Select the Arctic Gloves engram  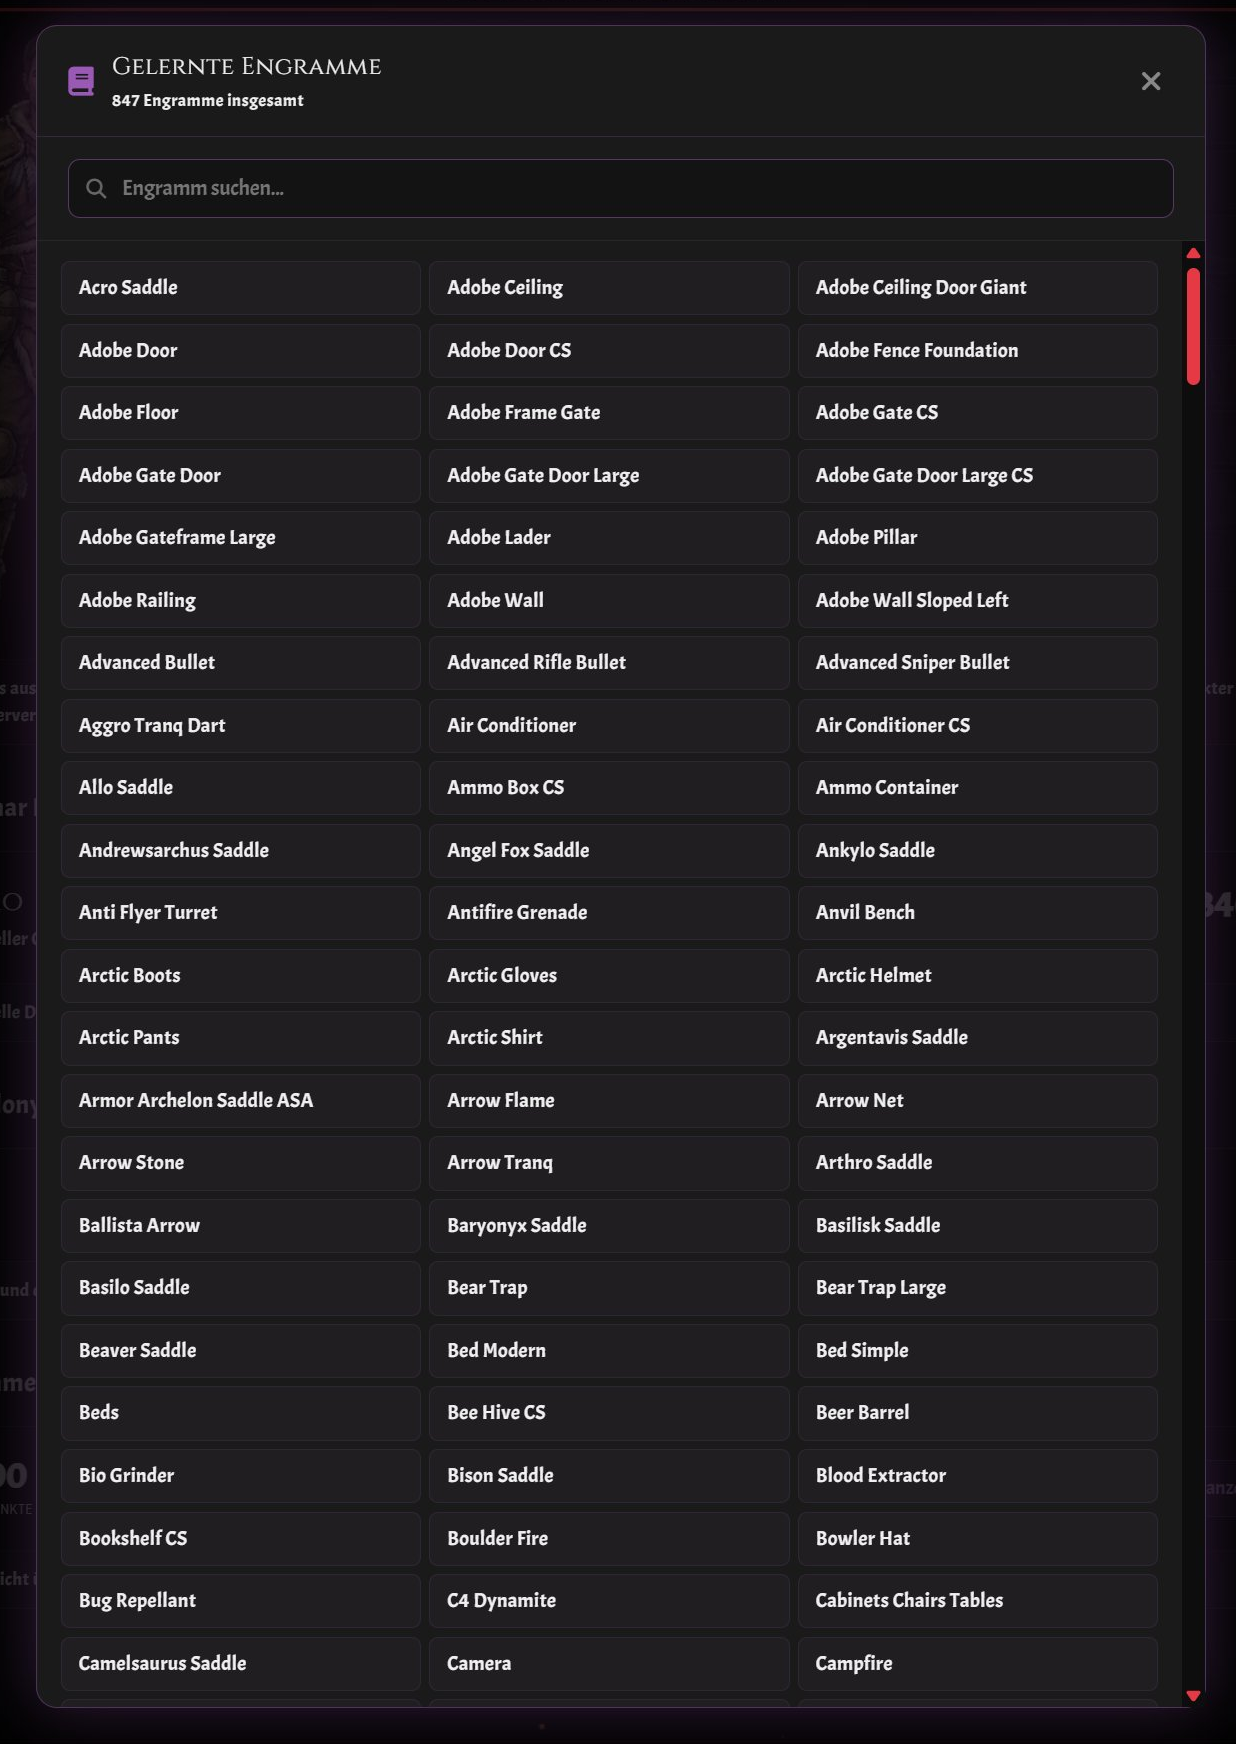(609, 975)
